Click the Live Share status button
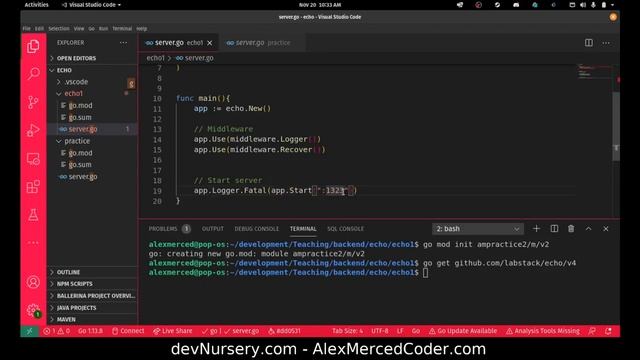This screenshot has height=360, width=640. click(172, 331)
